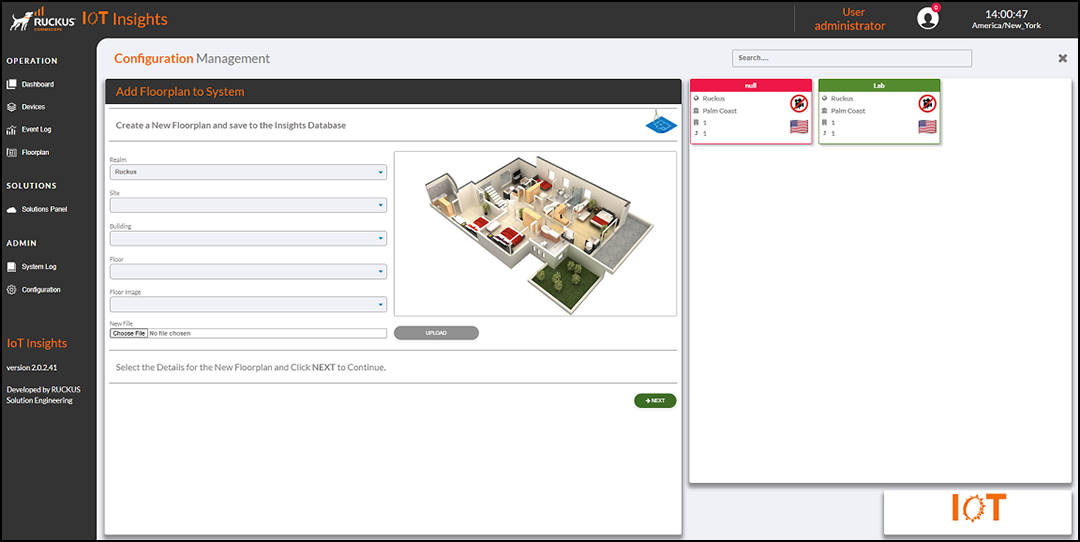Select the red null floorplan card header

coord(751,85)
